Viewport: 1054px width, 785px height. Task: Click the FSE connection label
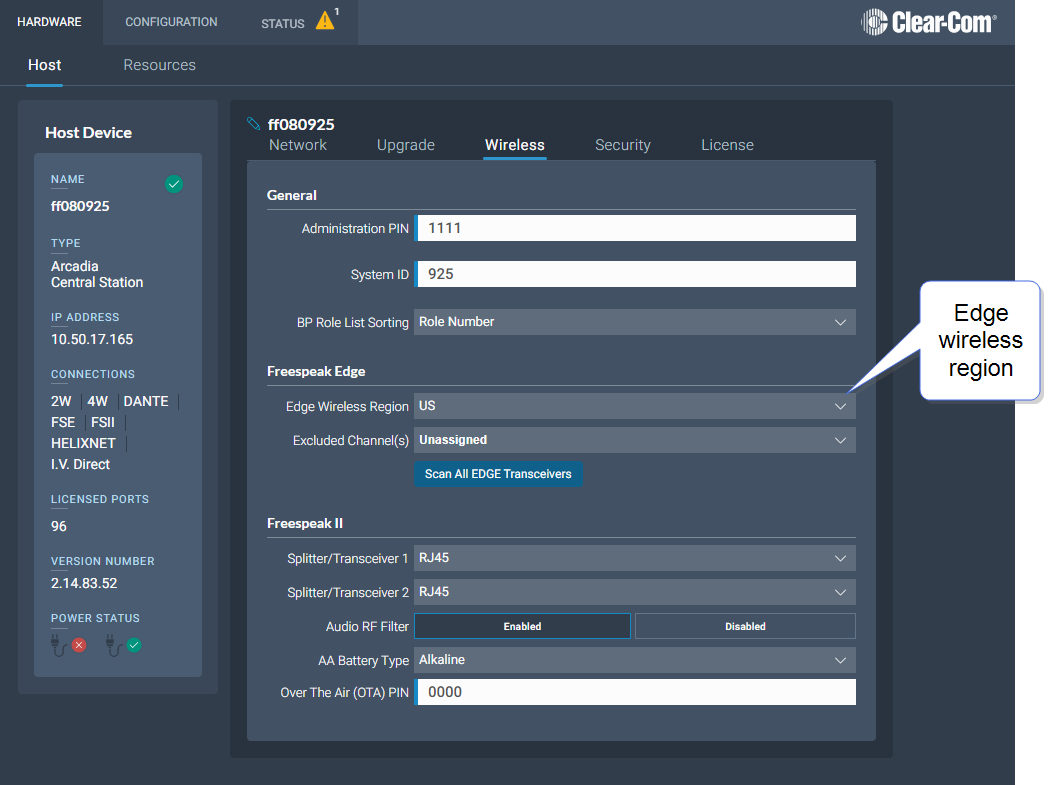[63, 422]
